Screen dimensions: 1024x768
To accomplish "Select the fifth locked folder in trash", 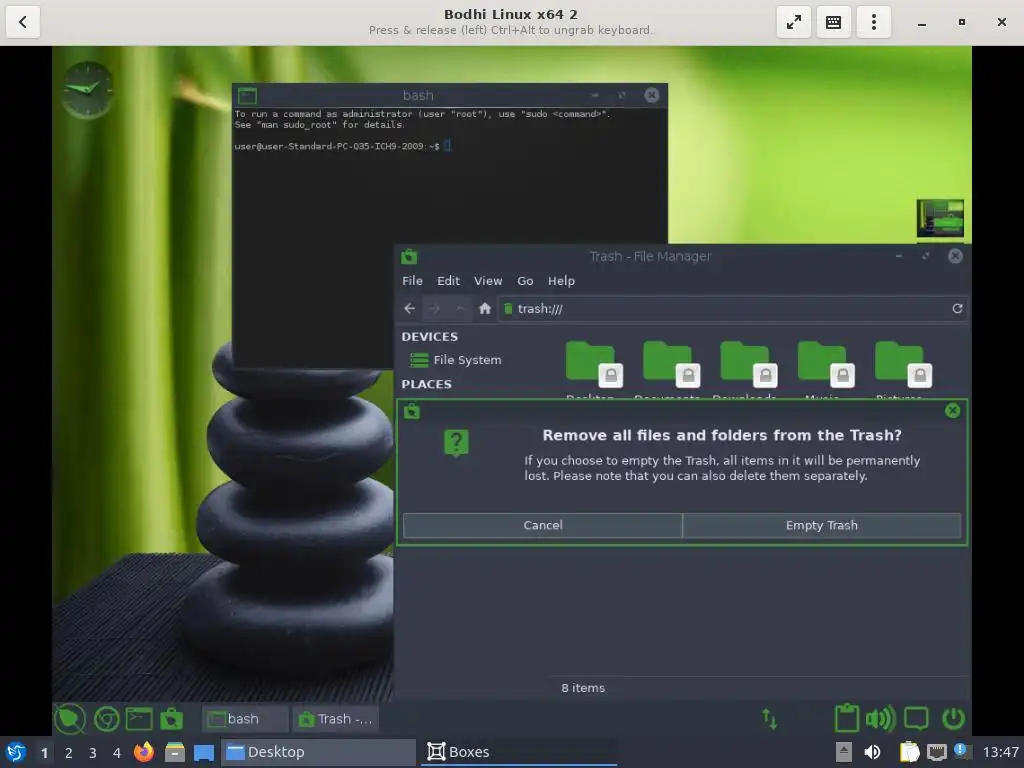I will coord(902,364).
